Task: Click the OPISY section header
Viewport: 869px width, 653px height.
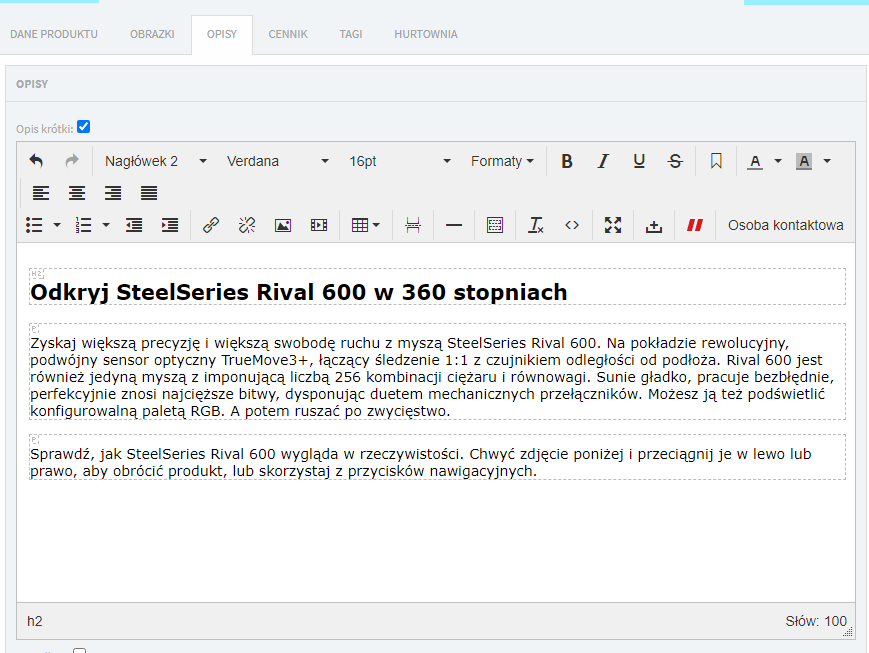Action: pos(32,84)
